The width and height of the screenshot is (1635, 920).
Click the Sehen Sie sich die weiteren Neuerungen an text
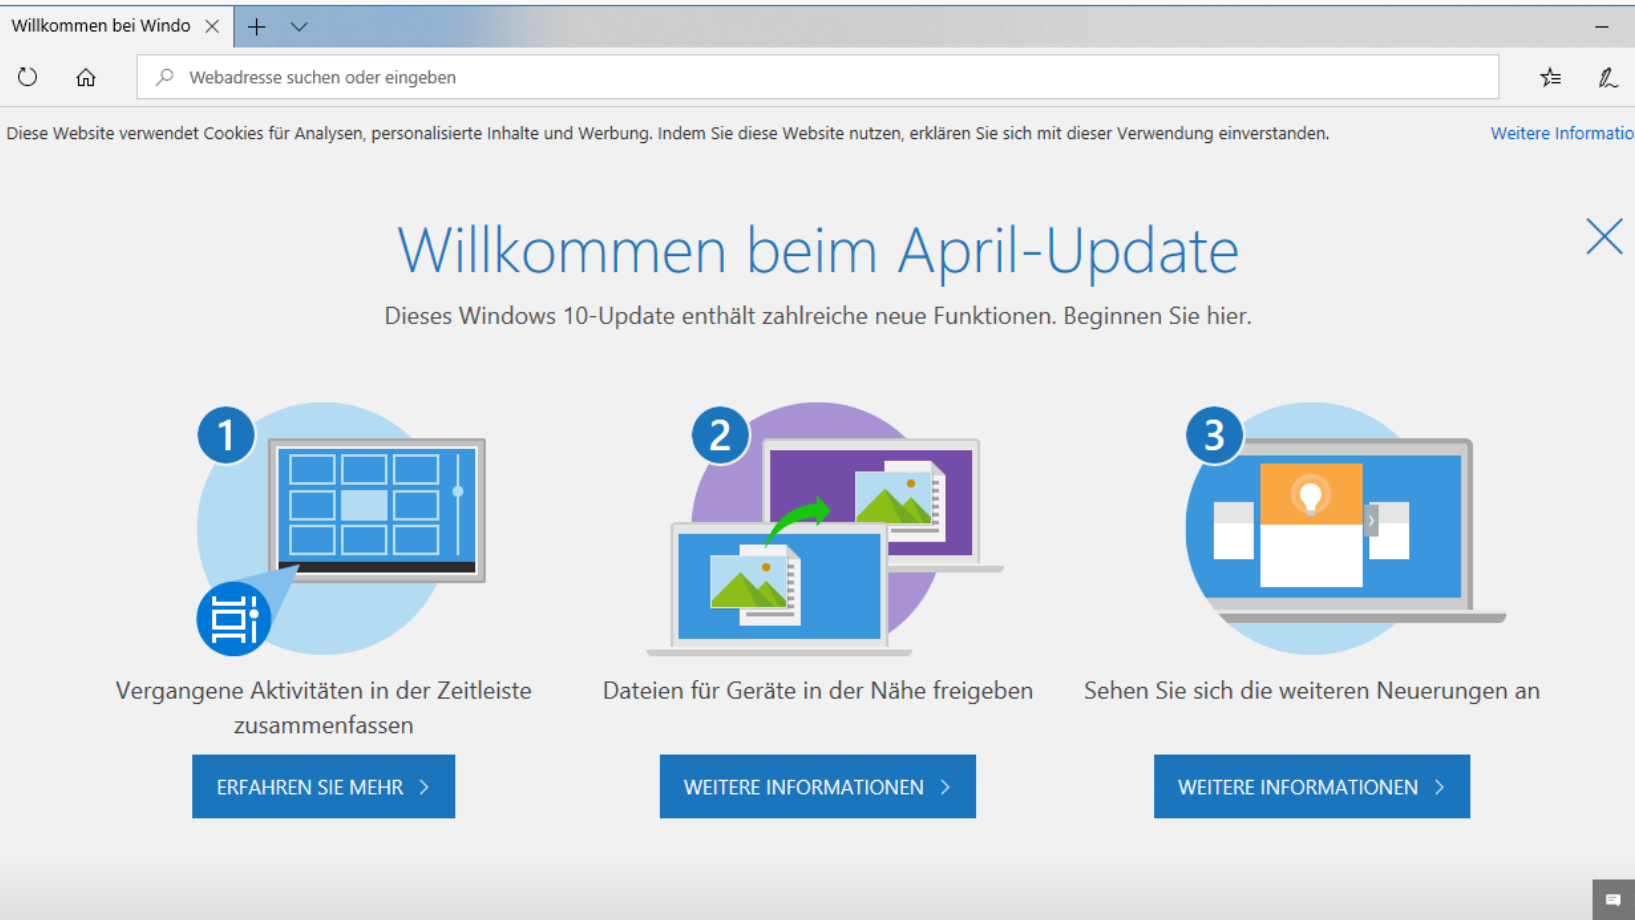tap(1311, 691)
